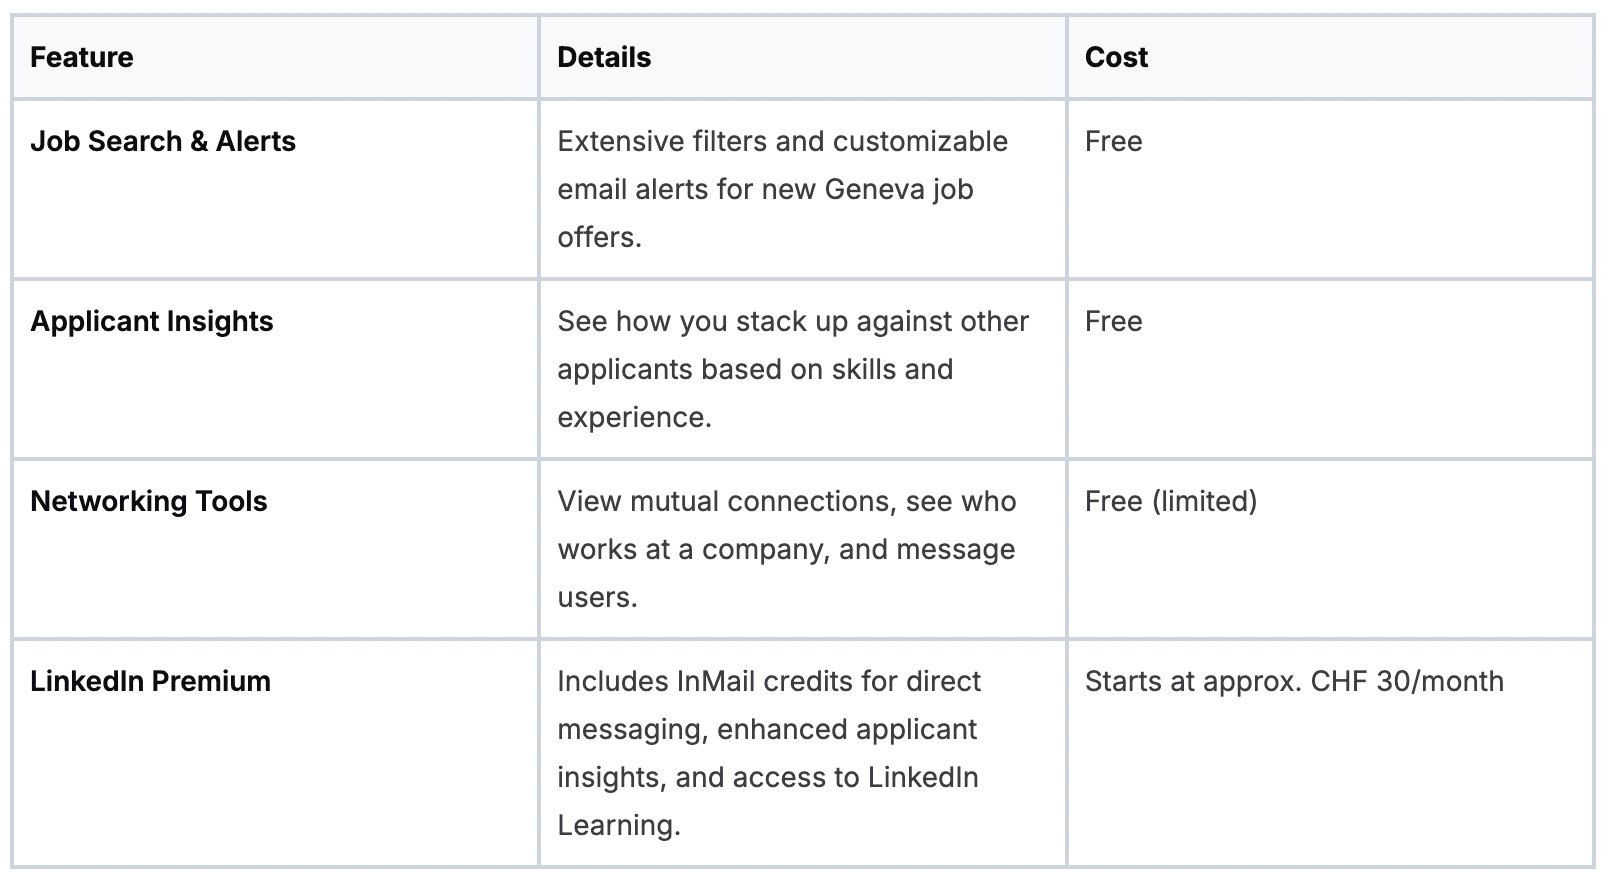This screenshot has height=876, width=1606.
Task: Click the 'View mutual connections' description text
Action: tap(786, 501)
